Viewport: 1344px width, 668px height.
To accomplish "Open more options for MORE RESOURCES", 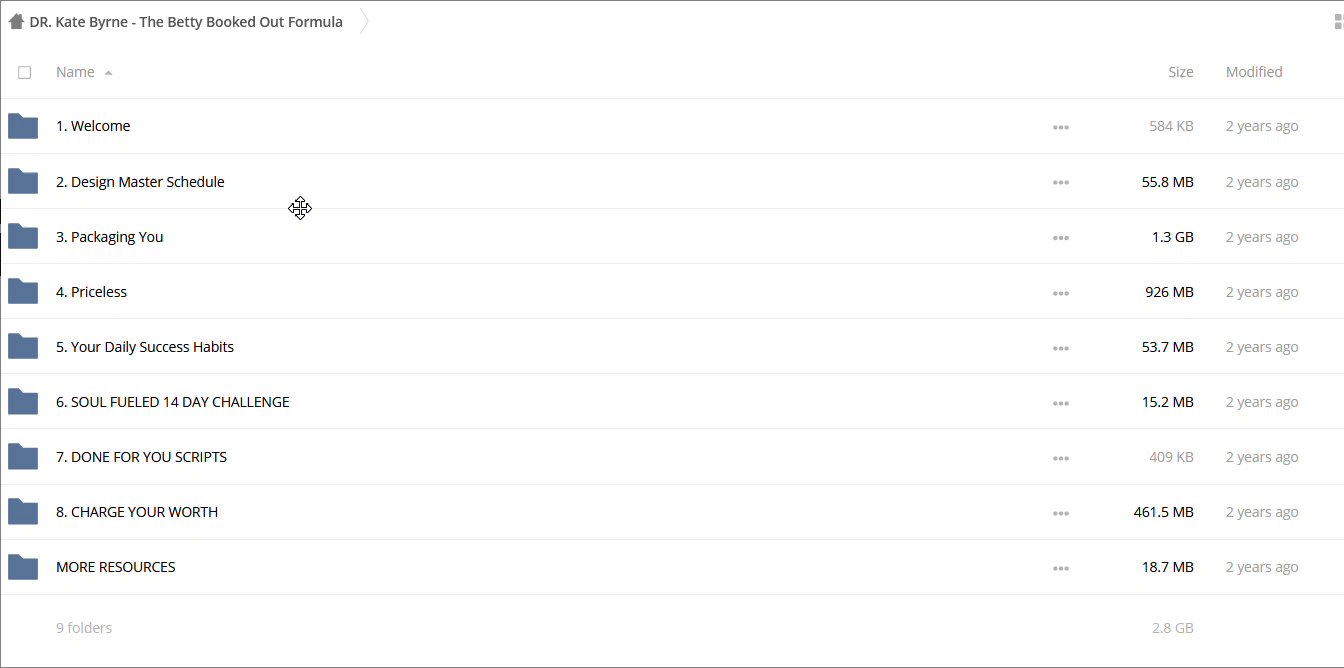I will click(1061, 568).
